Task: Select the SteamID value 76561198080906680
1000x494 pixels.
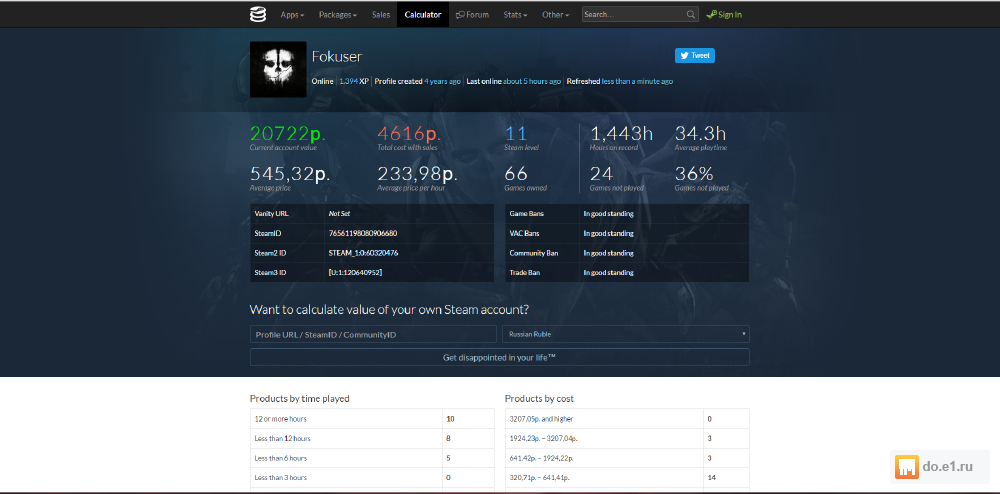Action: pos(363,233)
